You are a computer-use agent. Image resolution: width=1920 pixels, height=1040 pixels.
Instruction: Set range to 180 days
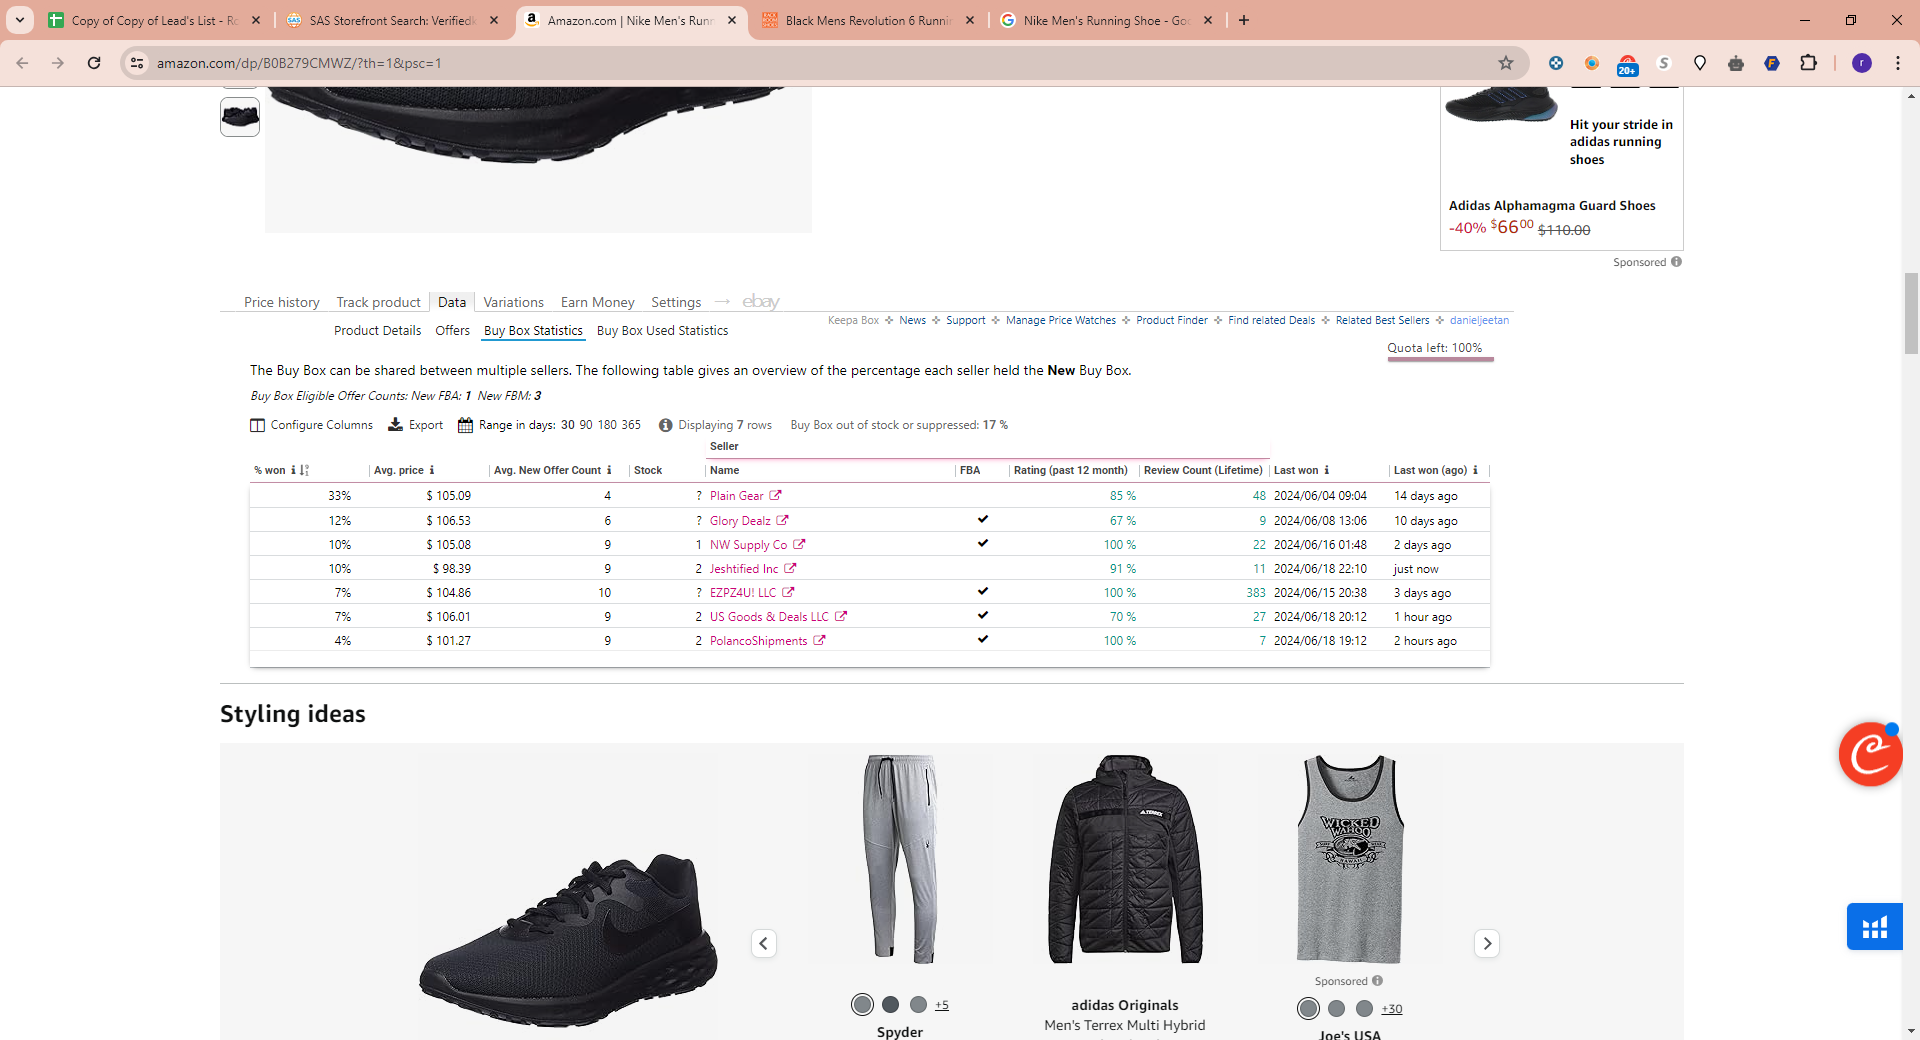click(607, 425)
